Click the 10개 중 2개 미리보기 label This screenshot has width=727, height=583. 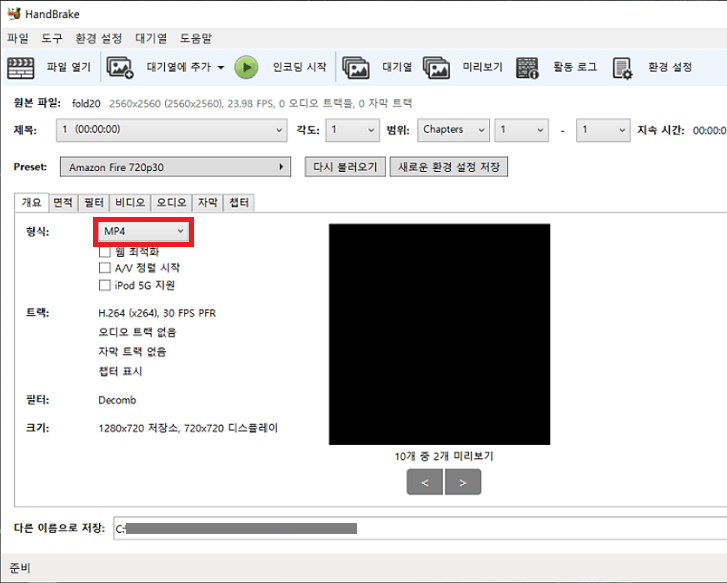pos(444,456)
